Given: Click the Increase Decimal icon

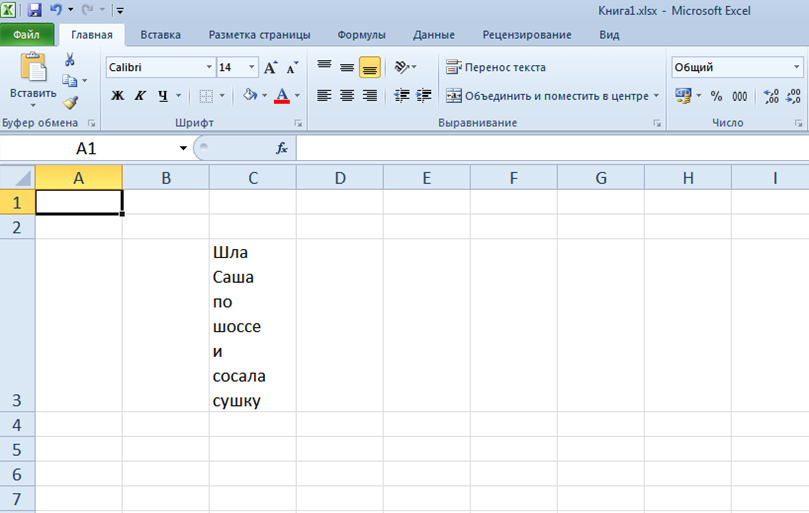Looking at the screenshot, I should [771, 96].
